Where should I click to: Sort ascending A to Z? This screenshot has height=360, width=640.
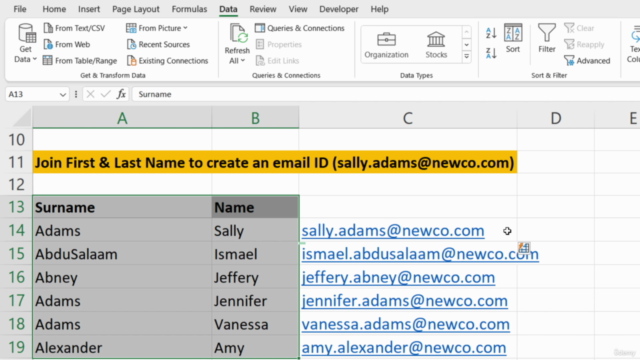pos(491,33)
